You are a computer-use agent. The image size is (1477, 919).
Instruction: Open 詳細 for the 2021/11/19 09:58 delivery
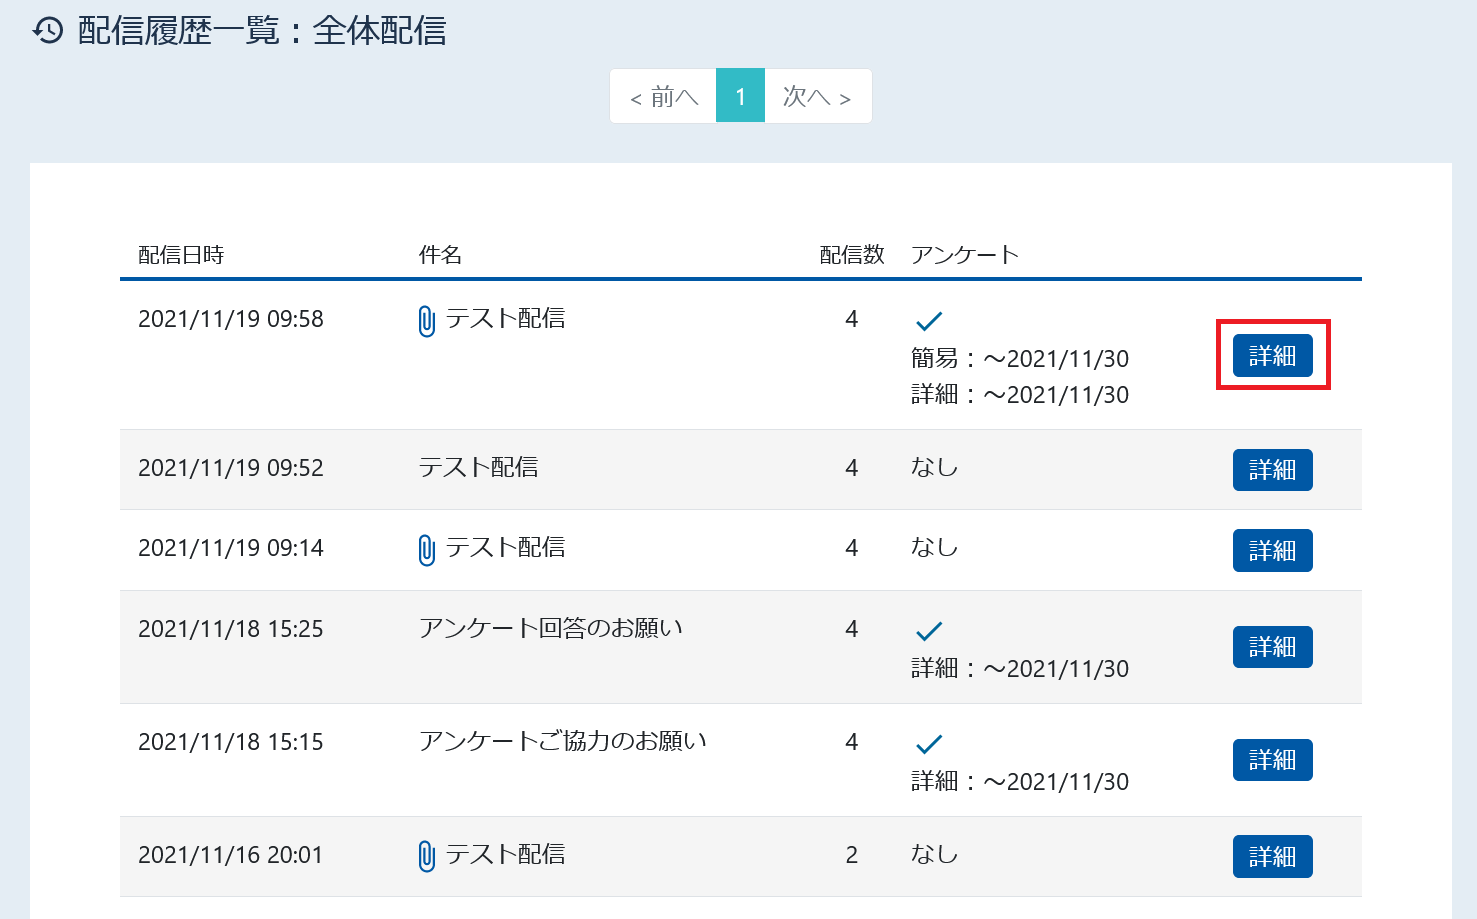coord(1272,356)
